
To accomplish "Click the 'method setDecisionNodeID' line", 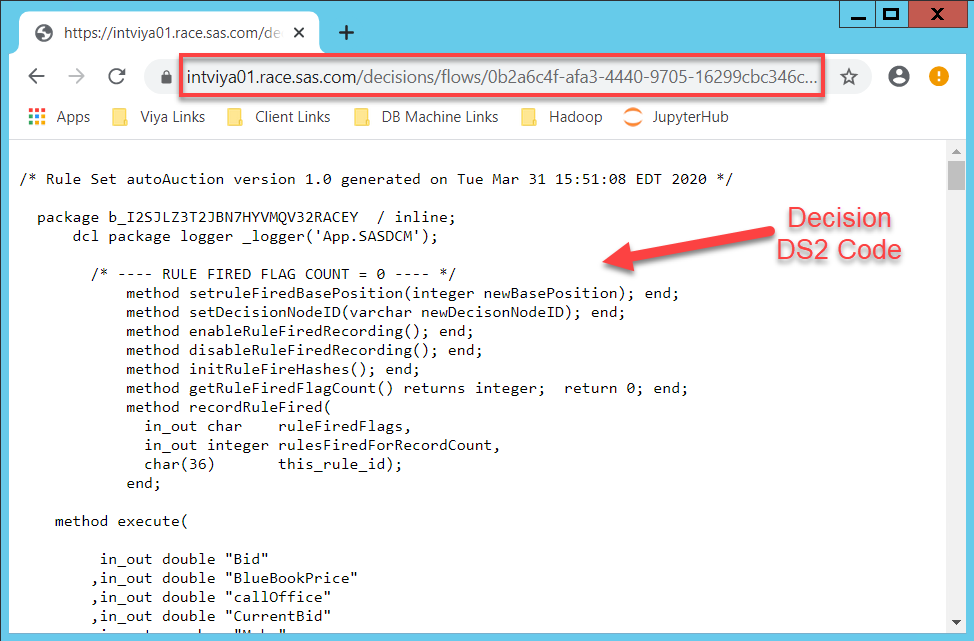I will click(376, 312).
